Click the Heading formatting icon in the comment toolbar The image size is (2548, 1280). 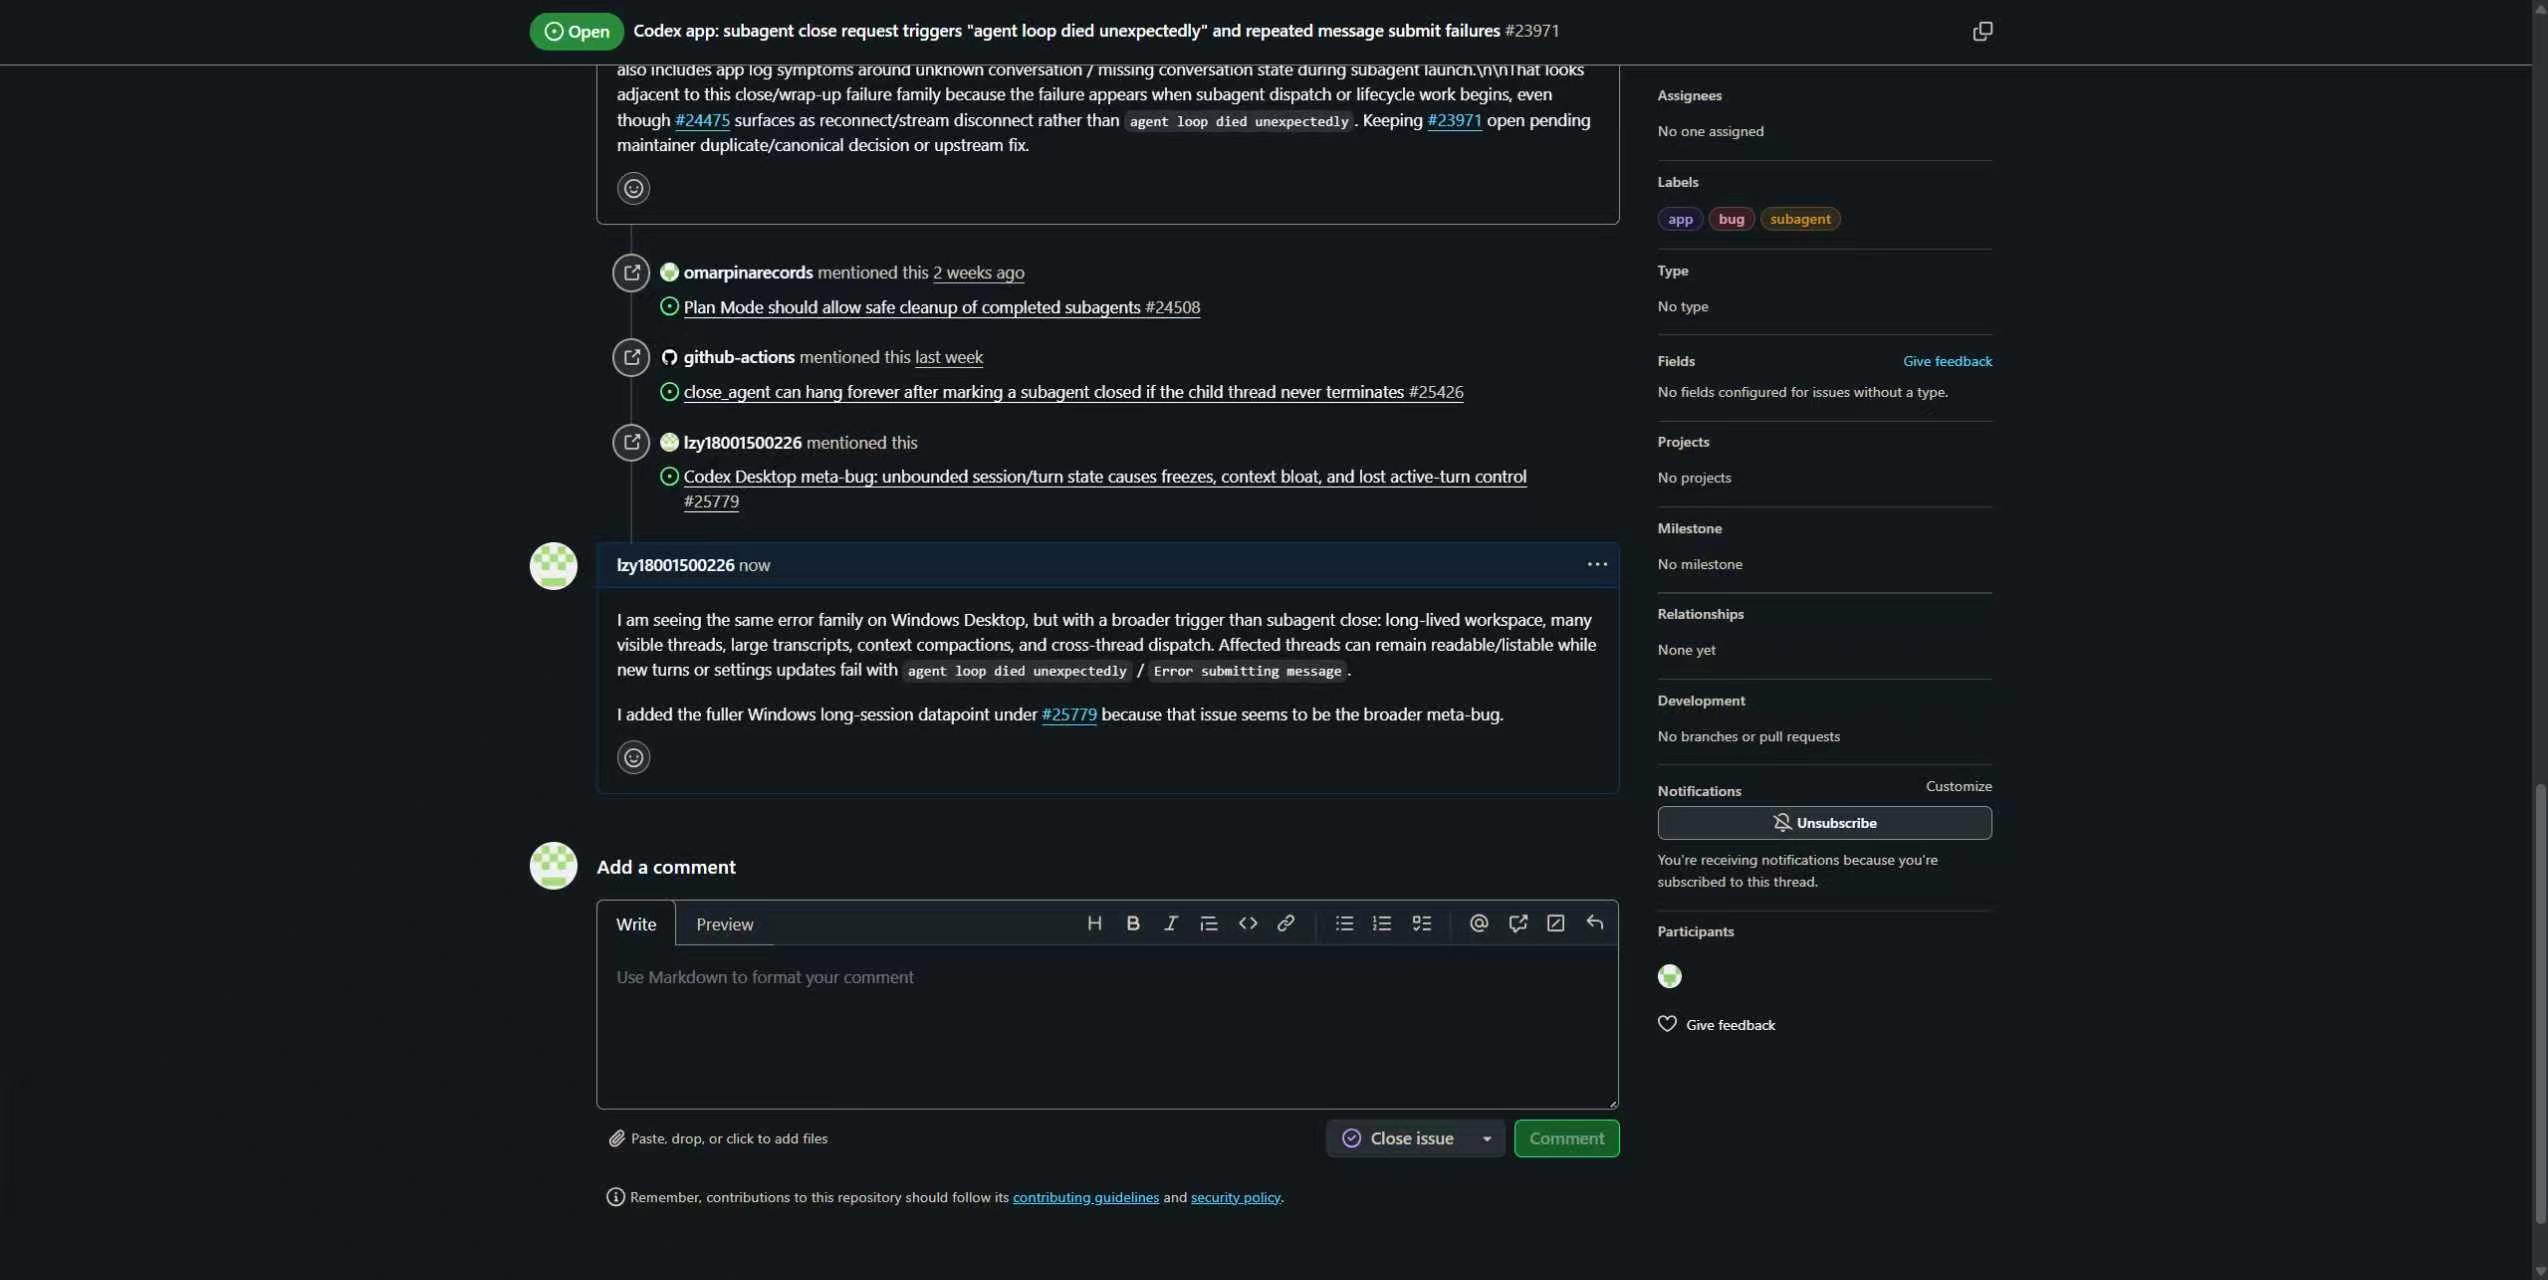coord(1094,923)
